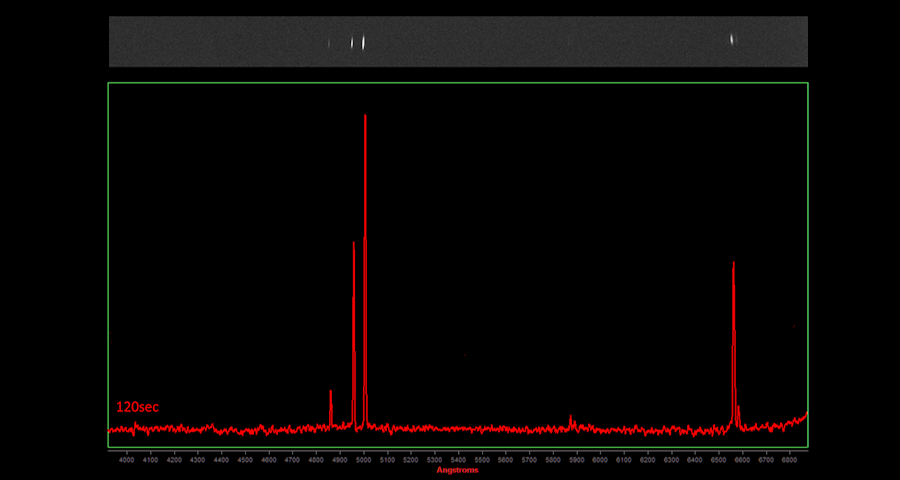Click the 4000 tick label on axis
This screenshot has height=480, width=900.
click(126, 460)
